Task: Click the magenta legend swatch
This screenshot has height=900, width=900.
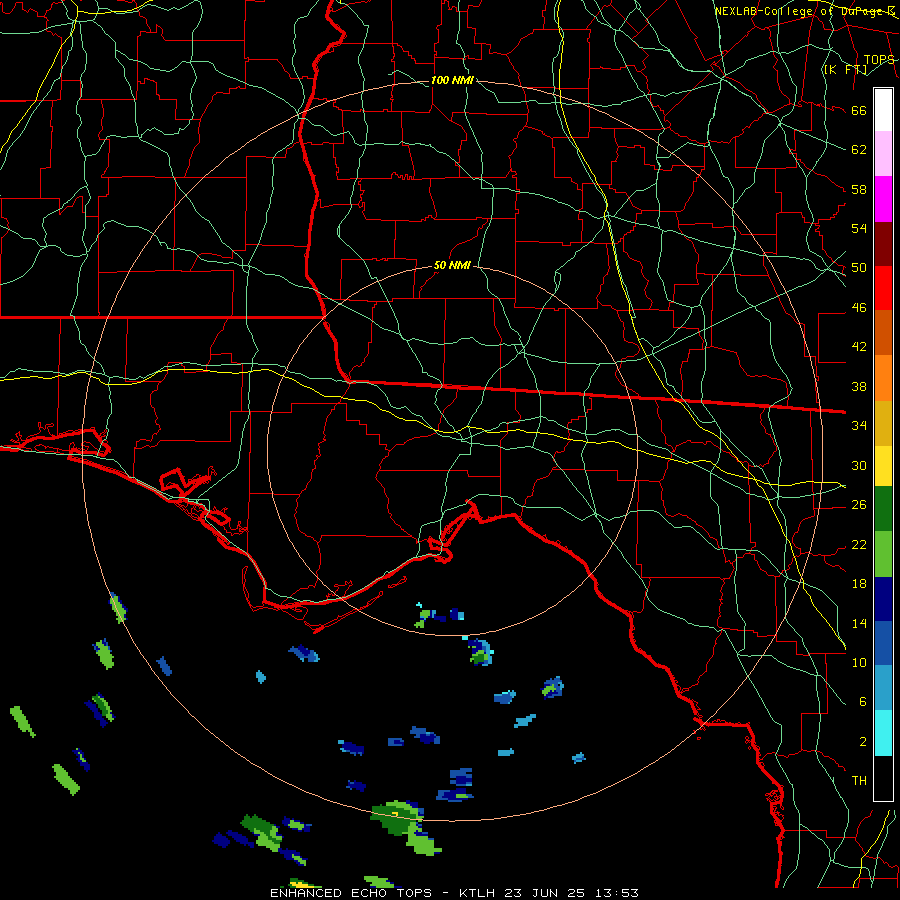Action: tap(883, 199)
